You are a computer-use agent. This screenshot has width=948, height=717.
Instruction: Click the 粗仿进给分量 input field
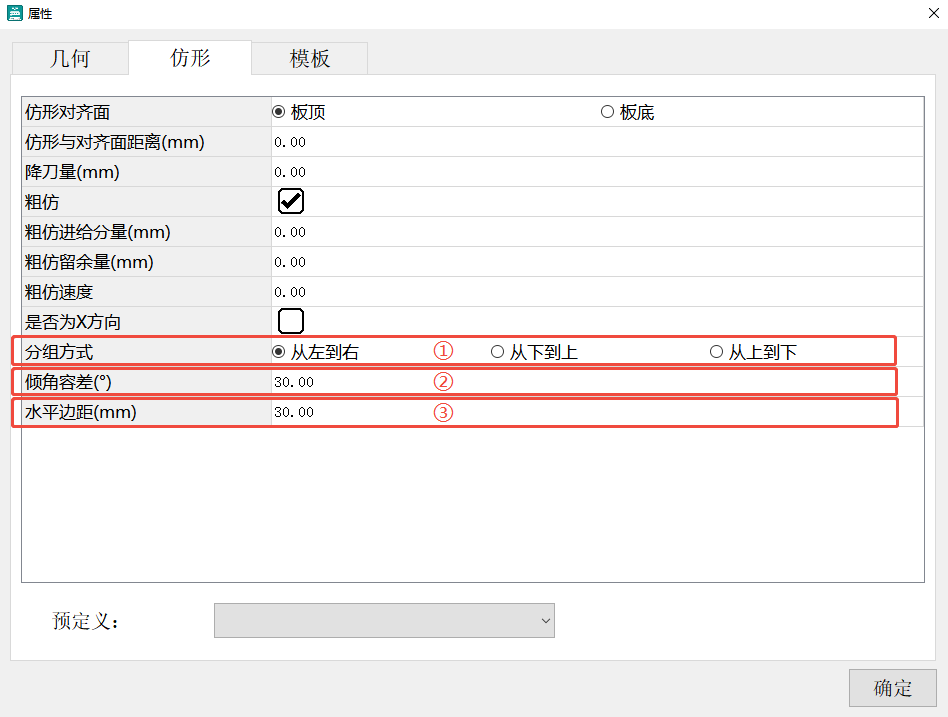pyautogui.click(x=596, y=232)
